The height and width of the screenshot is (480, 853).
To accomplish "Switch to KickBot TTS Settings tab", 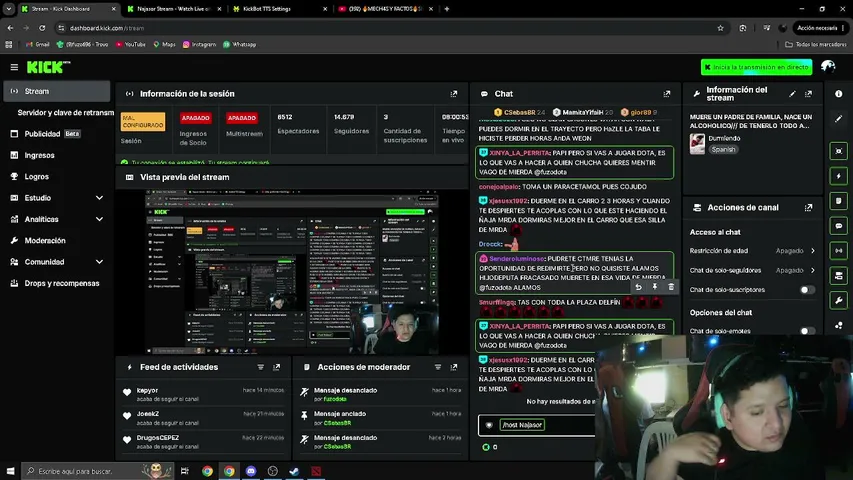I will (279, 9).
